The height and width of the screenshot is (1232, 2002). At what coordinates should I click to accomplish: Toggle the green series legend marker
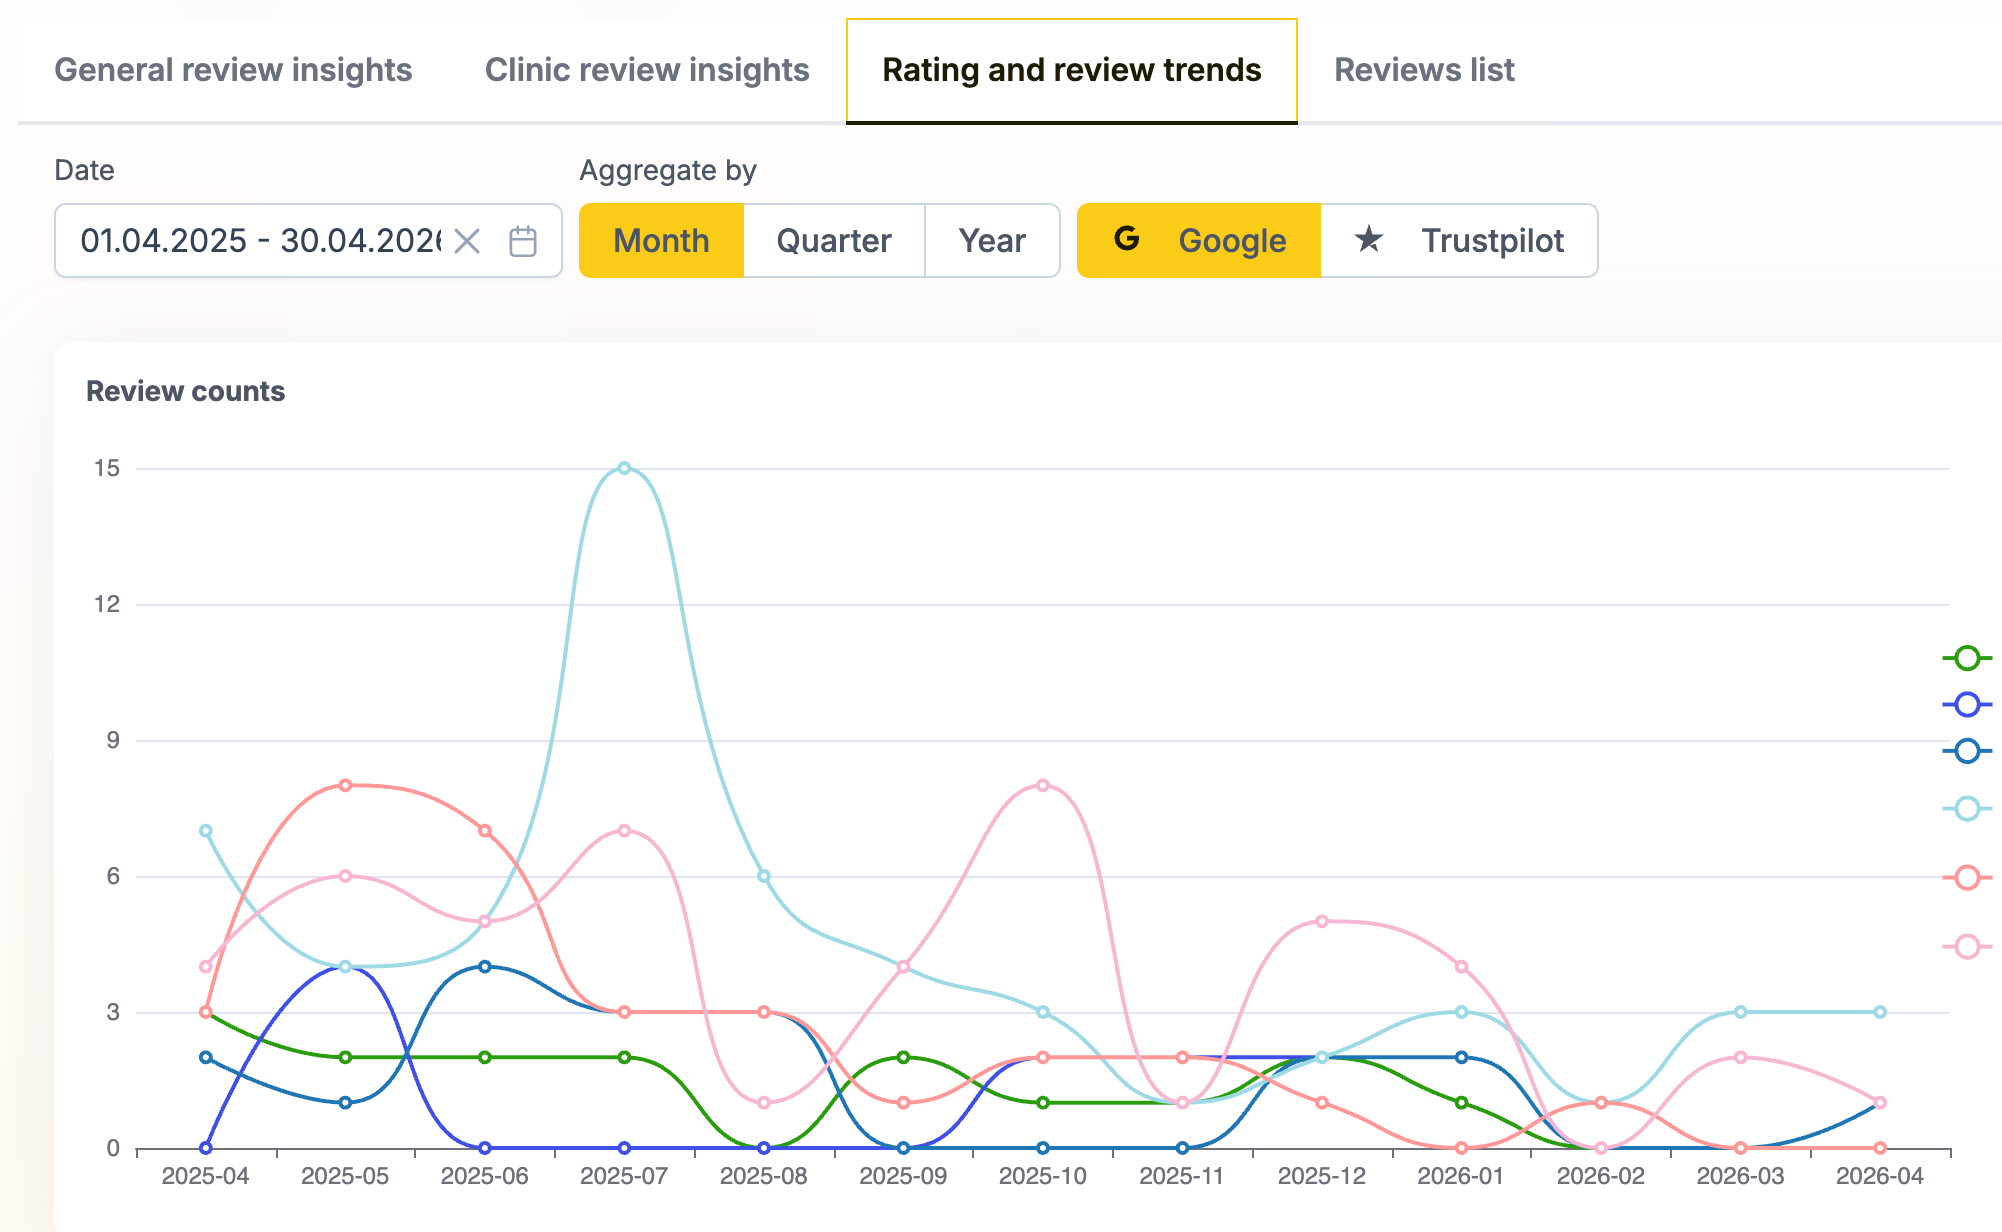tap(1966, 658)
